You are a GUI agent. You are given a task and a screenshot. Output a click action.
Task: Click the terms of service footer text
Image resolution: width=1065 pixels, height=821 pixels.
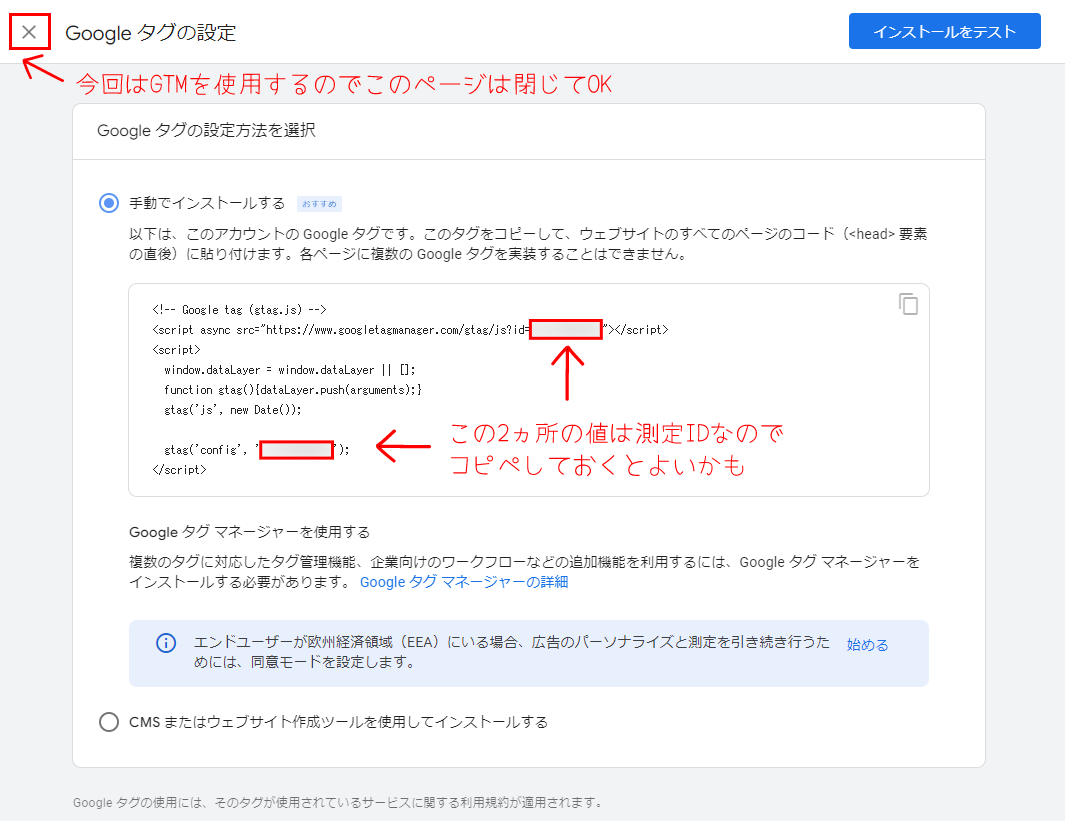[x=338, y=803]
